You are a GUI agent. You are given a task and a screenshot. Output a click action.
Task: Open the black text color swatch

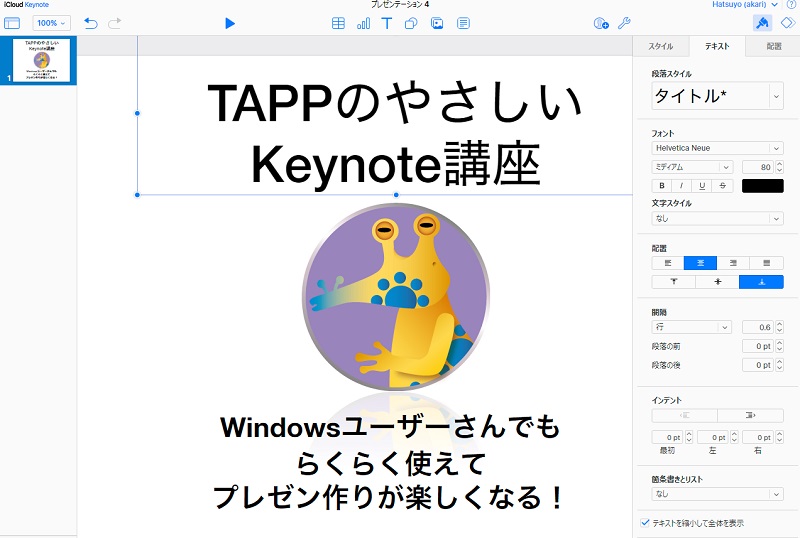click(762, 186)
